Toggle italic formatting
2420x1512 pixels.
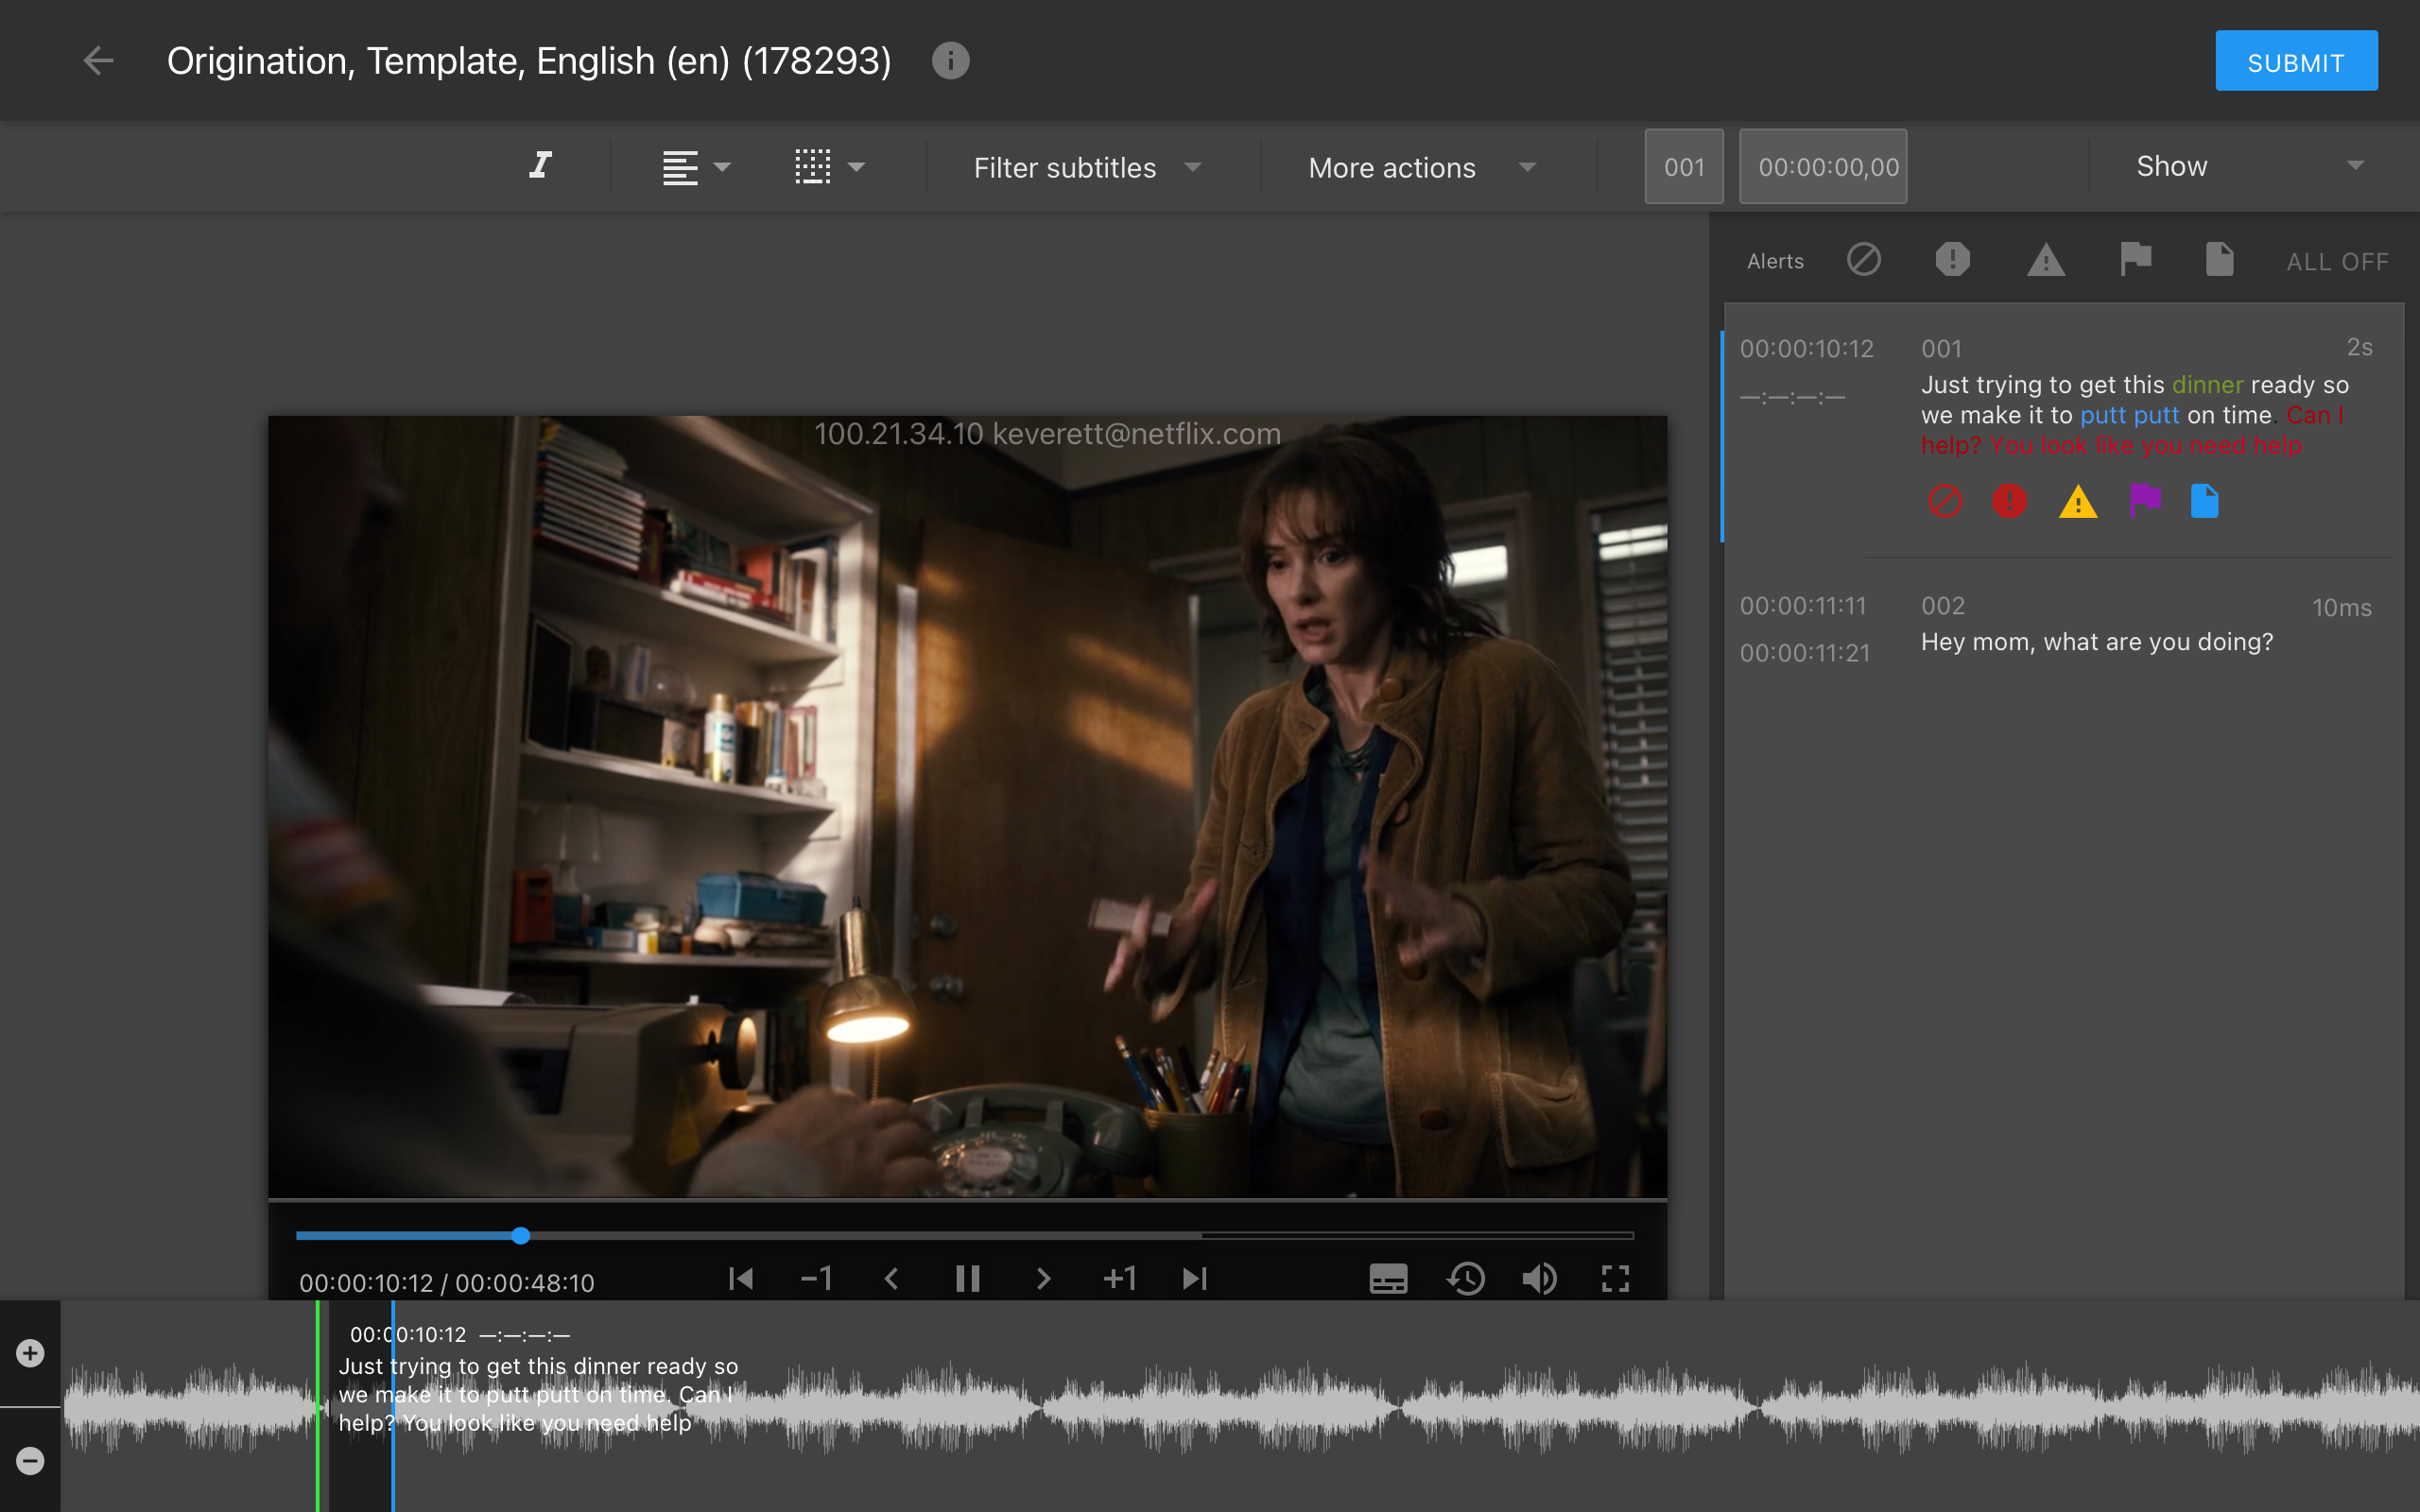541,166
